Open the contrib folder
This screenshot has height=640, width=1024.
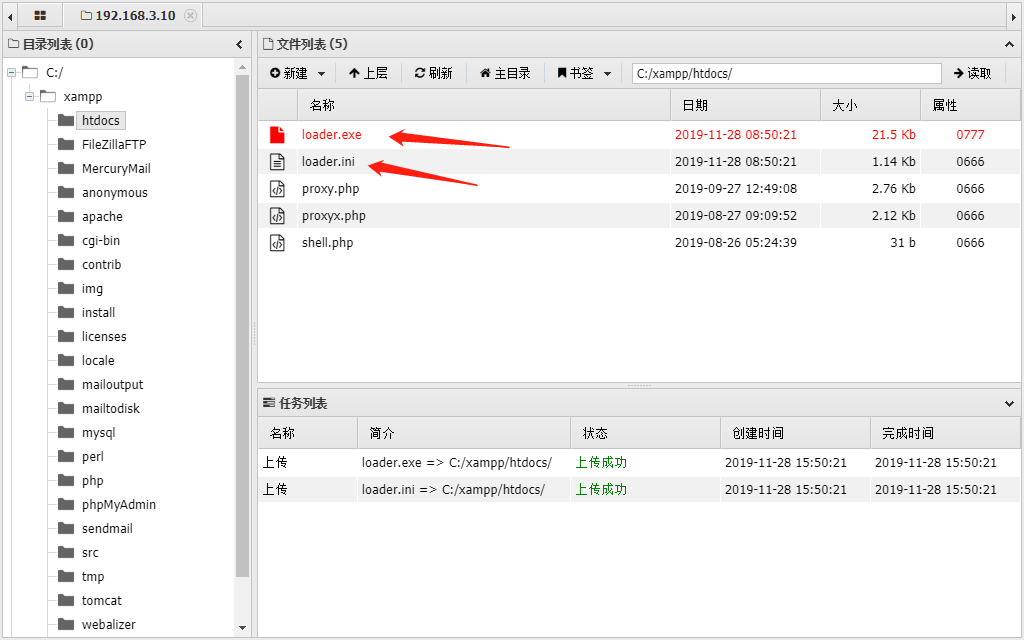(101, 264)
